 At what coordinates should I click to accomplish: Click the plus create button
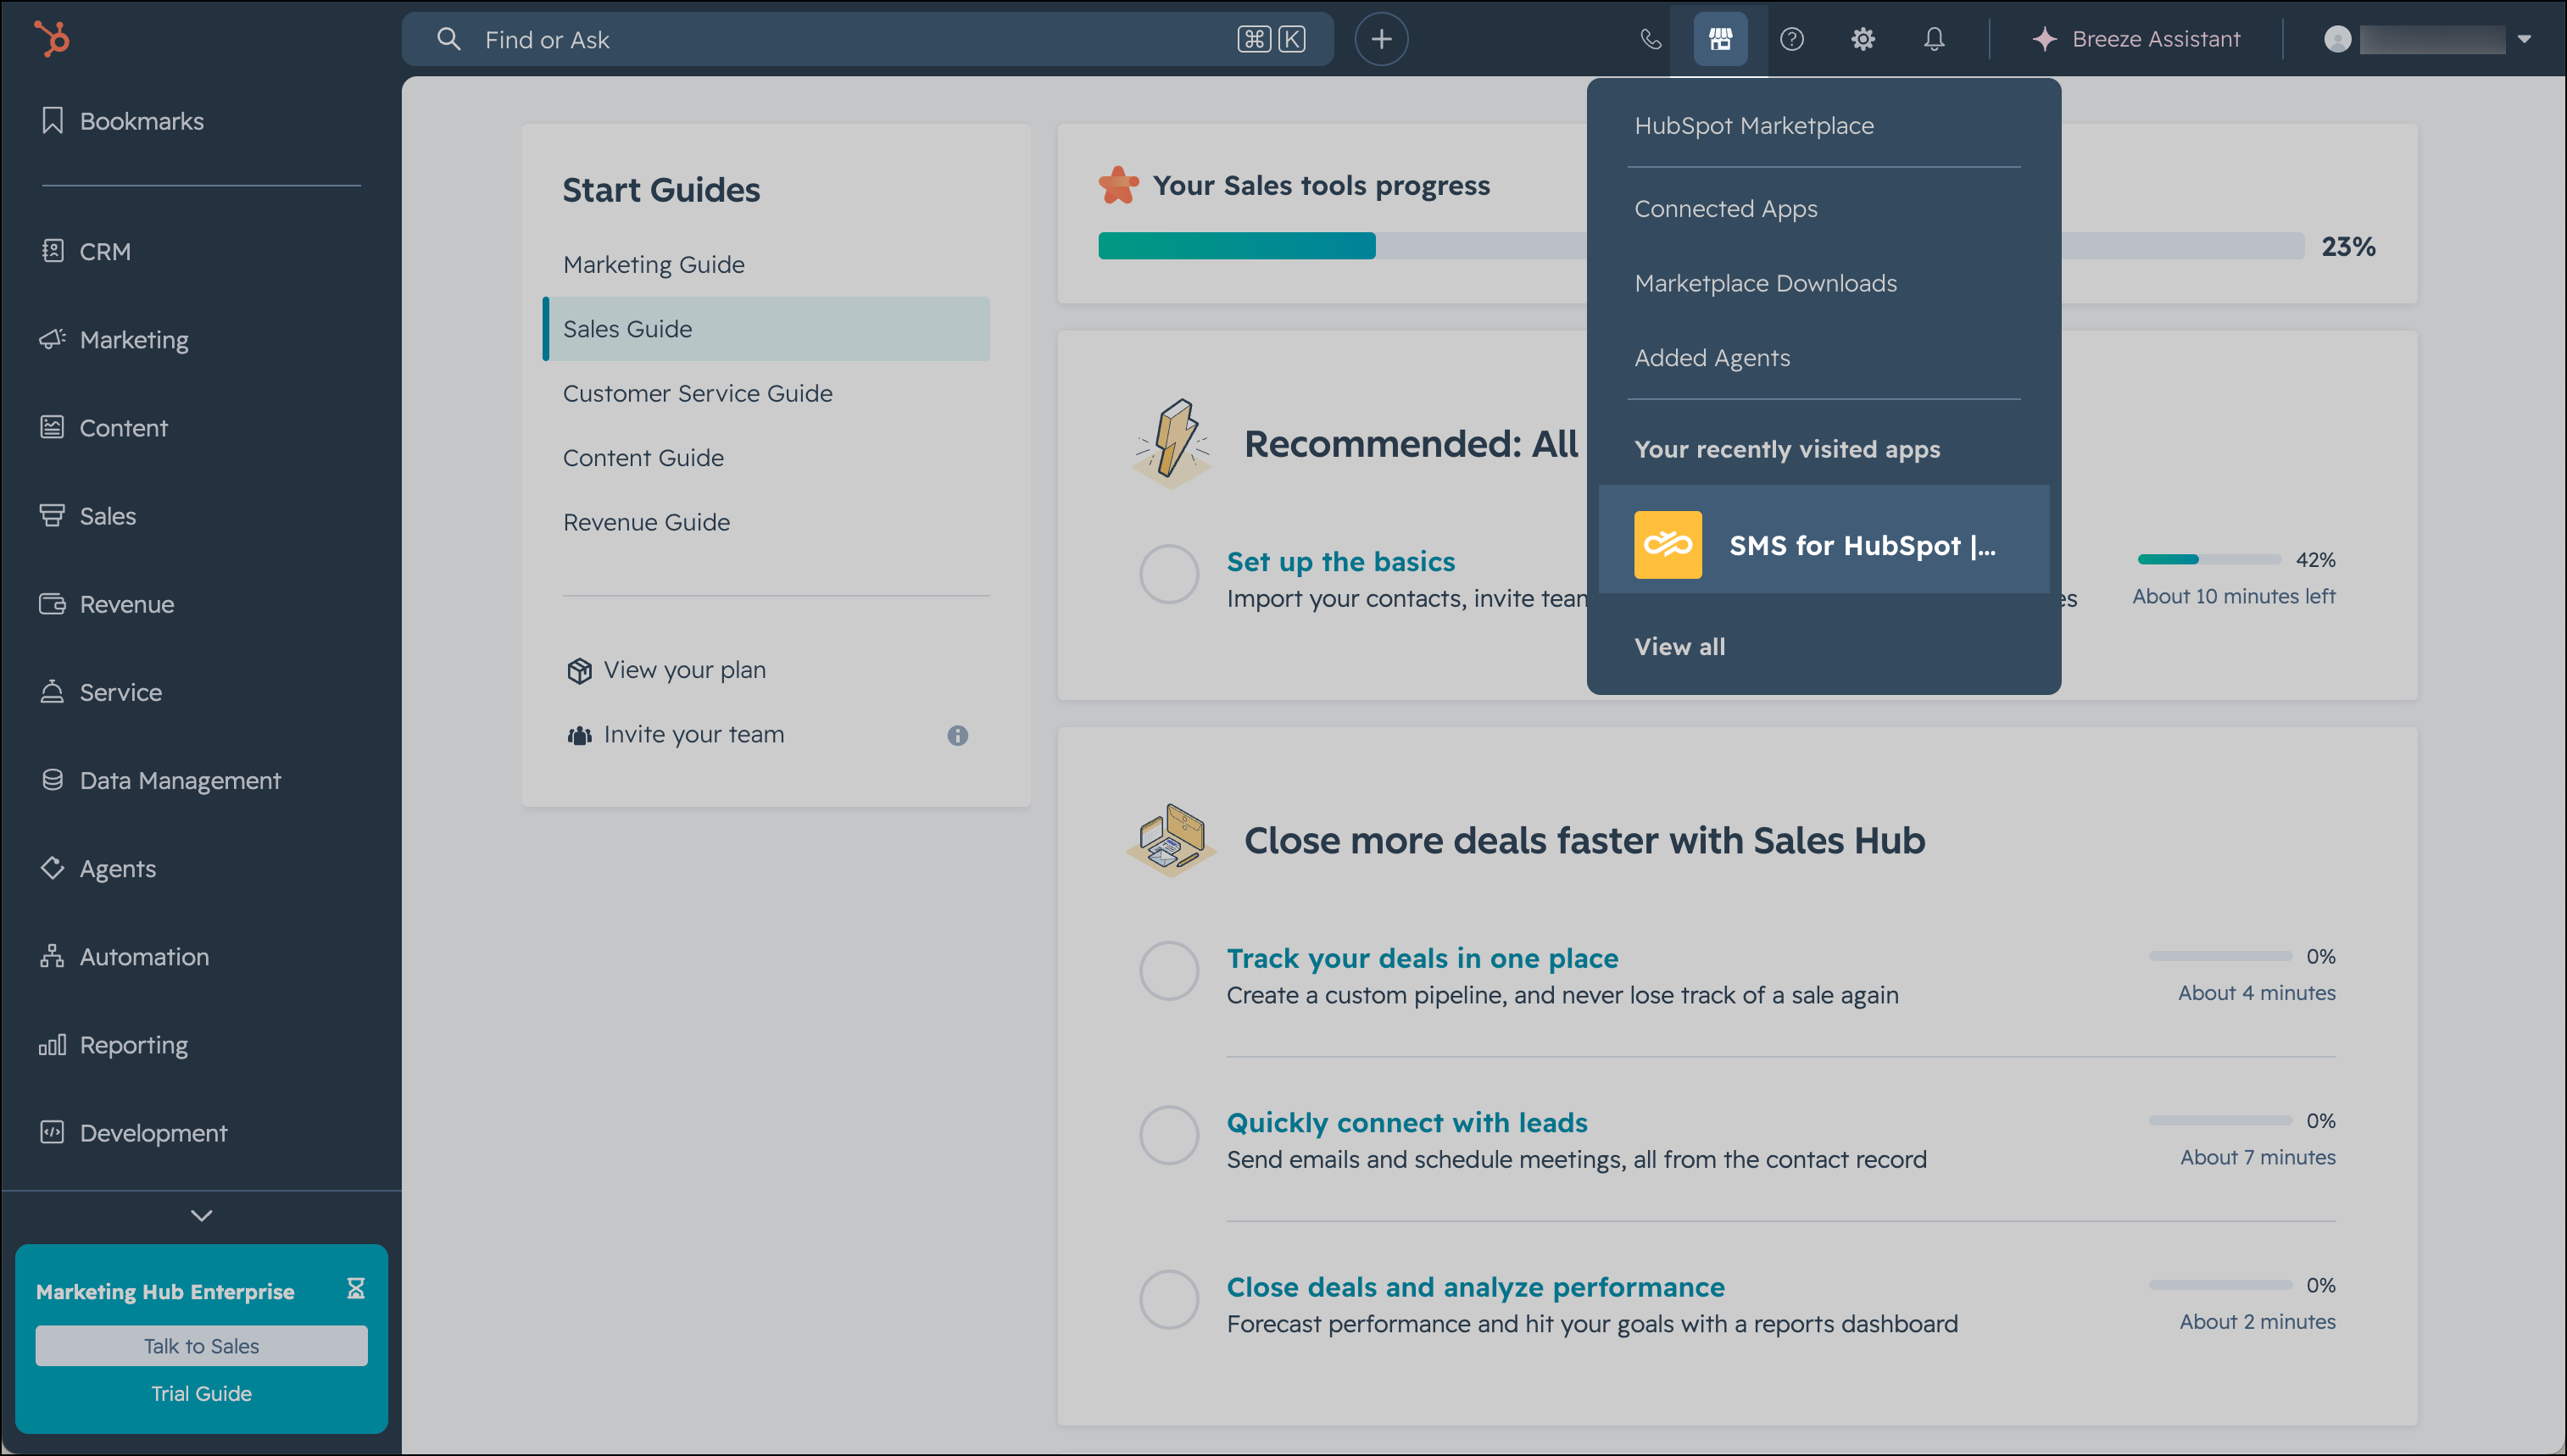pos(1381,39)
